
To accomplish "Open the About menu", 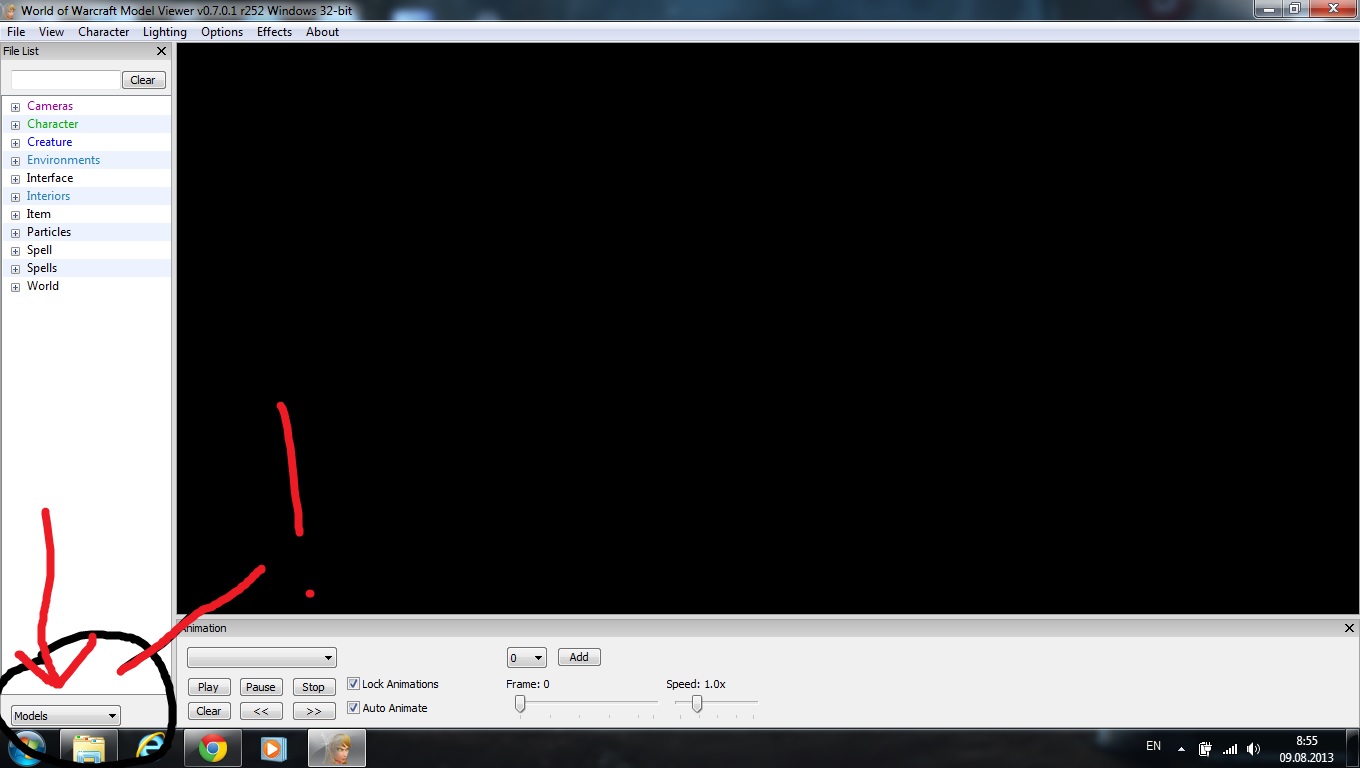I will 322,32.
